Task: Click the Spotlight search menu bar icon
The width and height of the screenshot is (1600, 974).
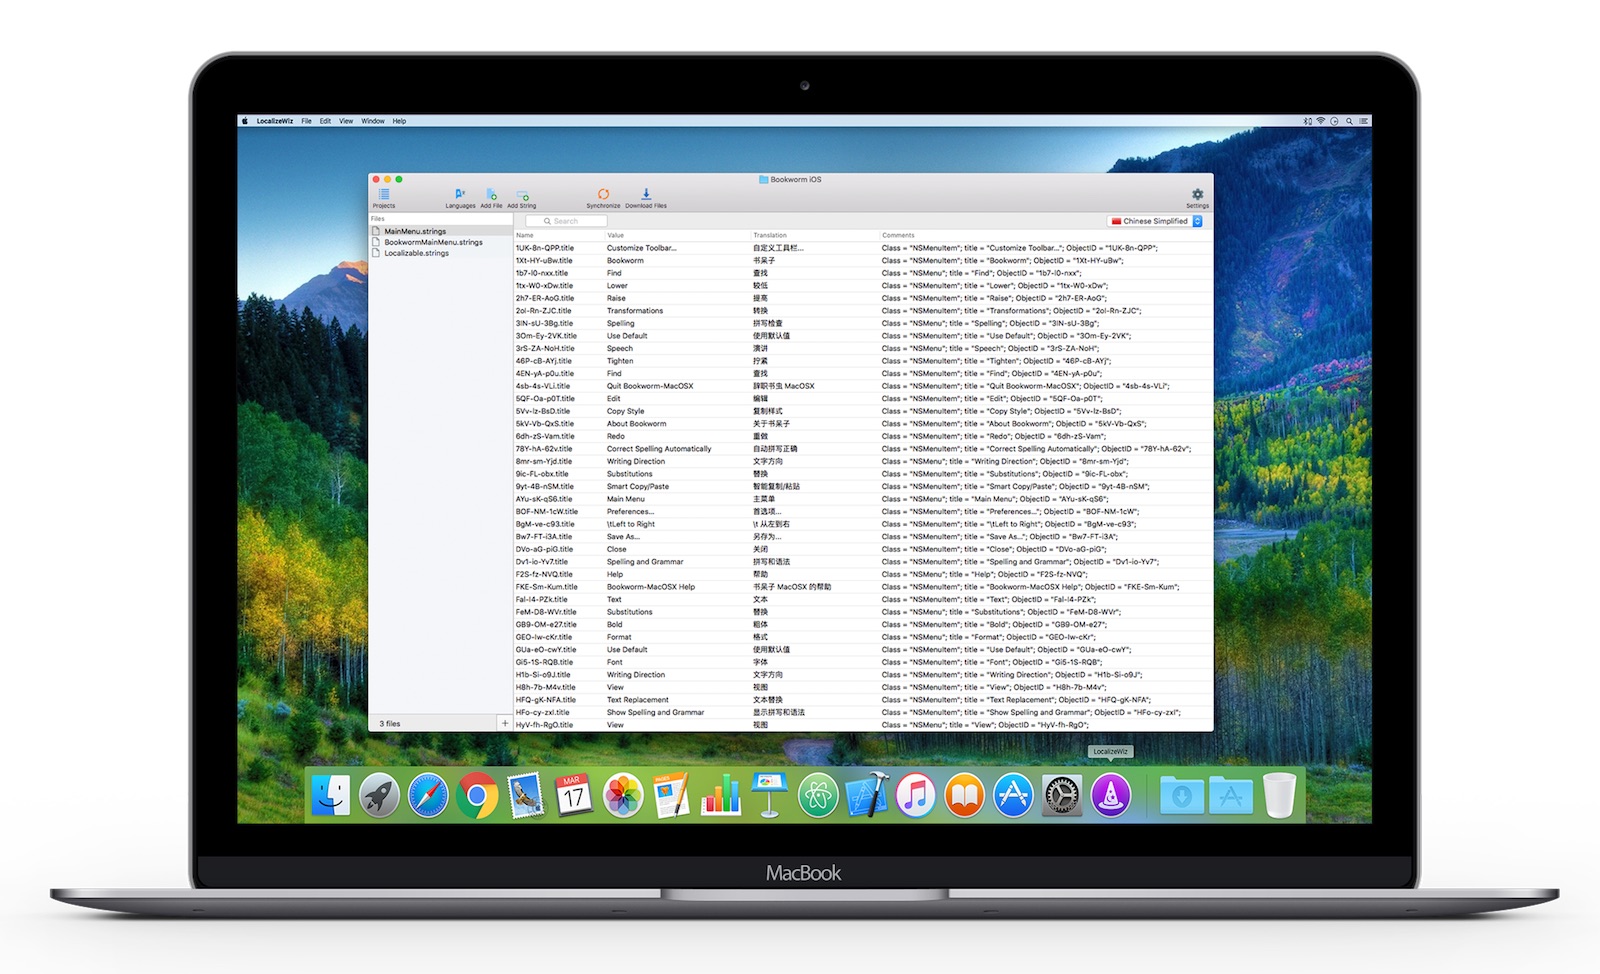Action: [1349, 121]
